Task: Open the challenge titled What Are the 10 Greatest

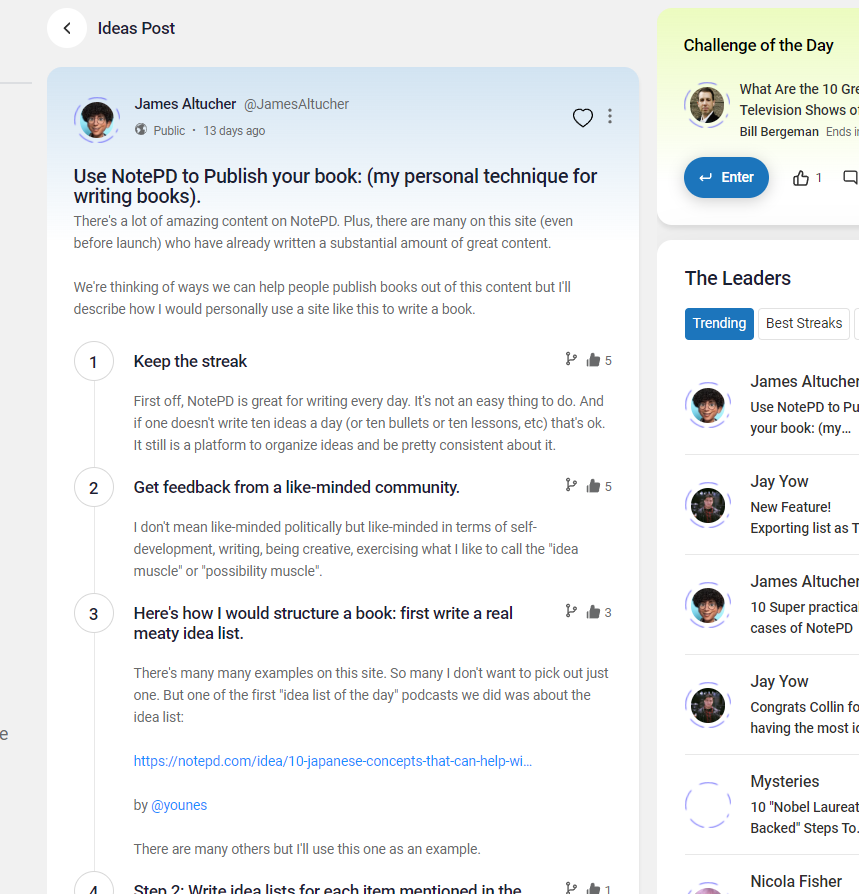Action: tap(799, 99)
